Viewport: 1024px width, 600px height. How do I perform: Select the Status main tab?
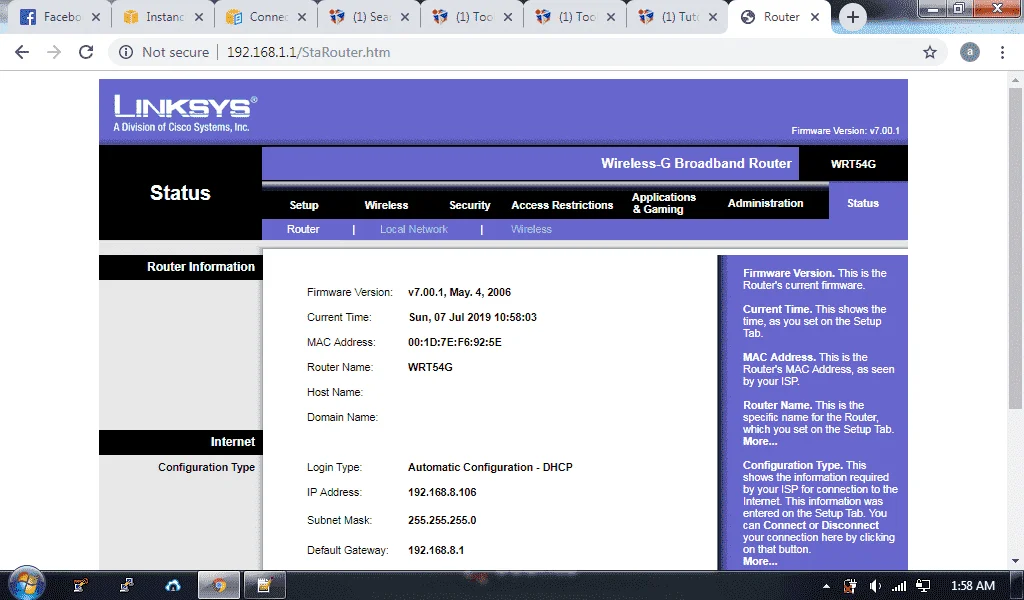pos(863,203)
